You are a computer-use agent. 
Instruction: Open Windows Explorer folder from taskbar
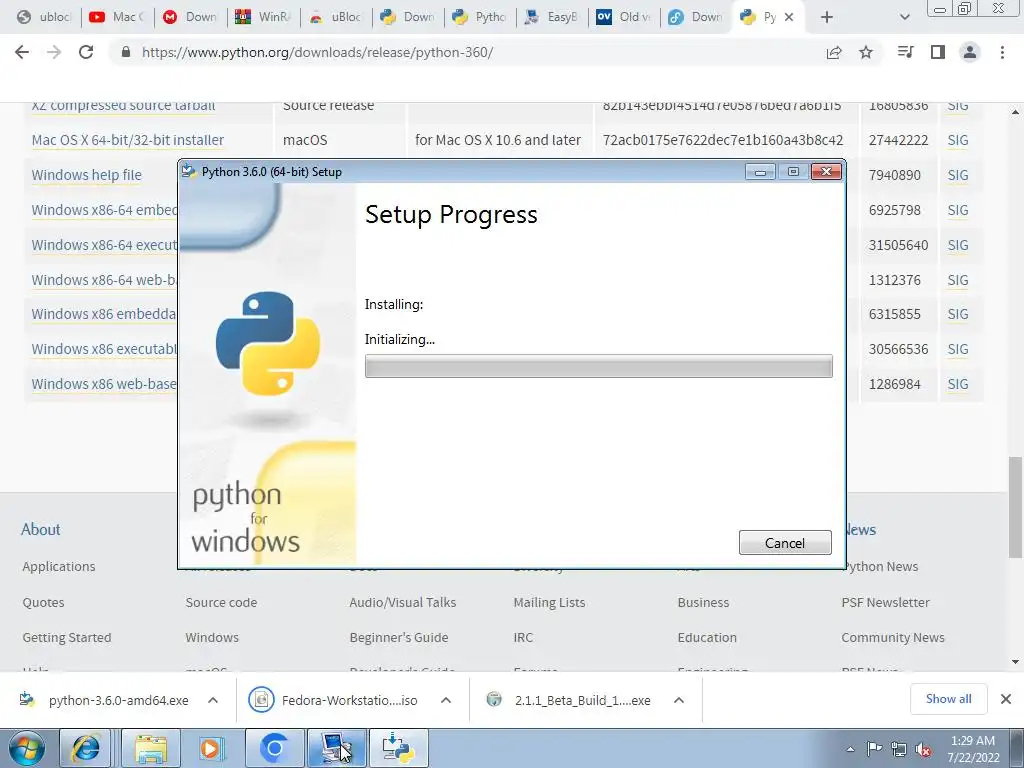(152, 748)
